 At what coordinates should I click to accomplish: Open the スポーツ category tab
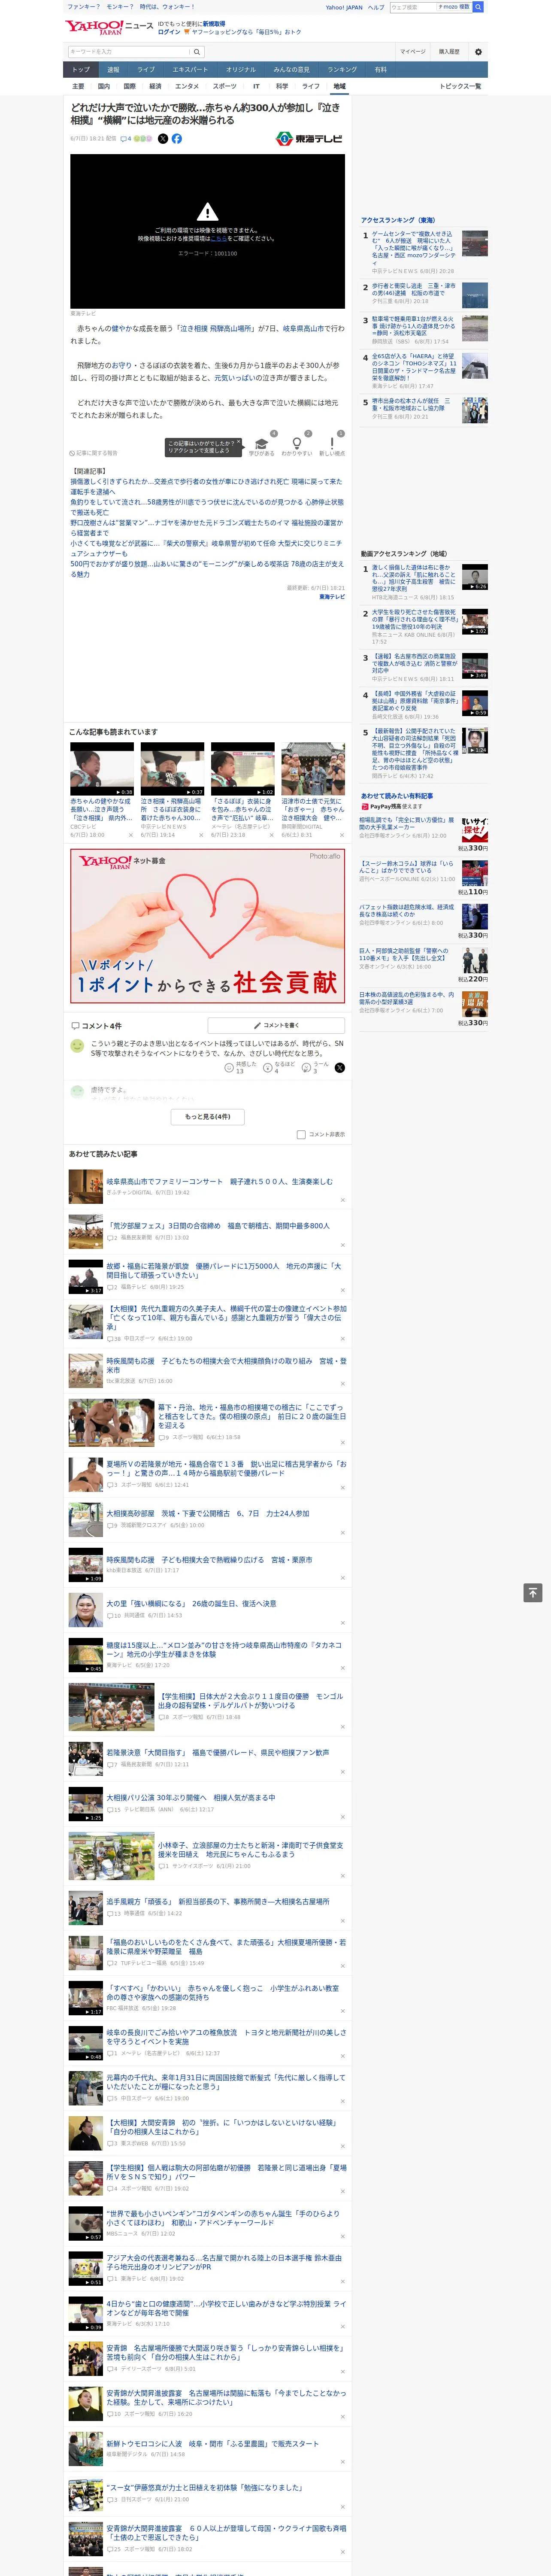(225, 86)
